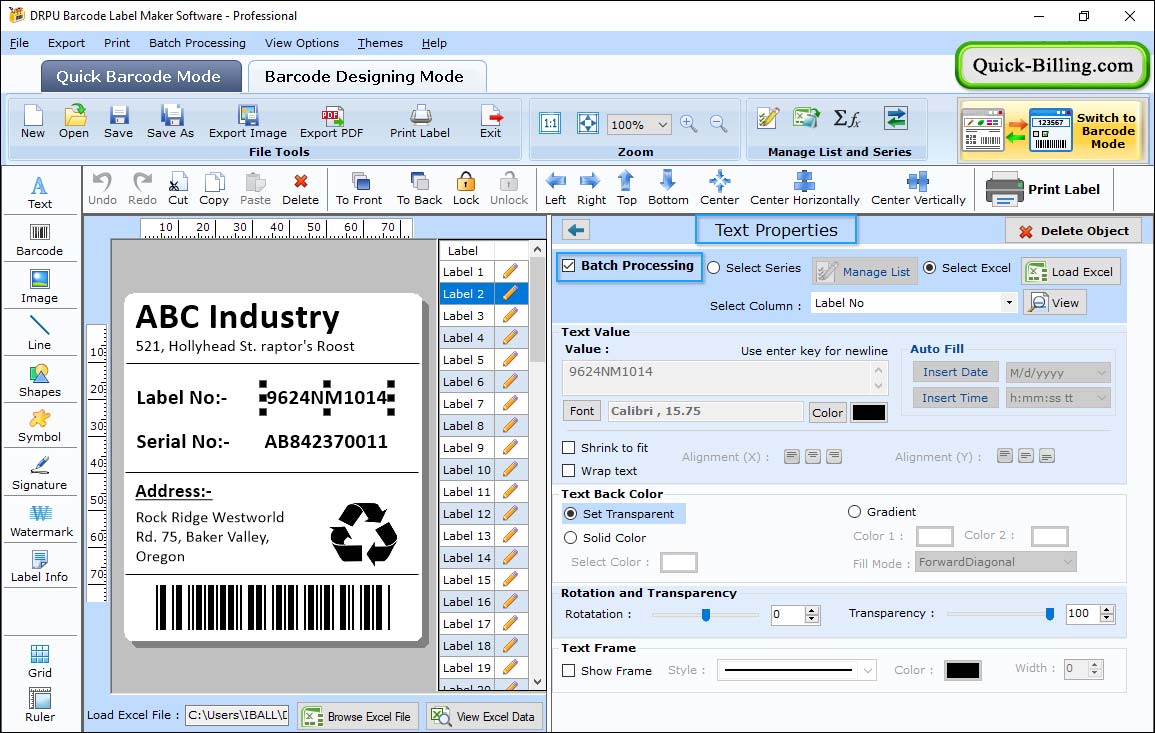
Task: Toggle the Ruler display
Action: [x=40, y=705]
